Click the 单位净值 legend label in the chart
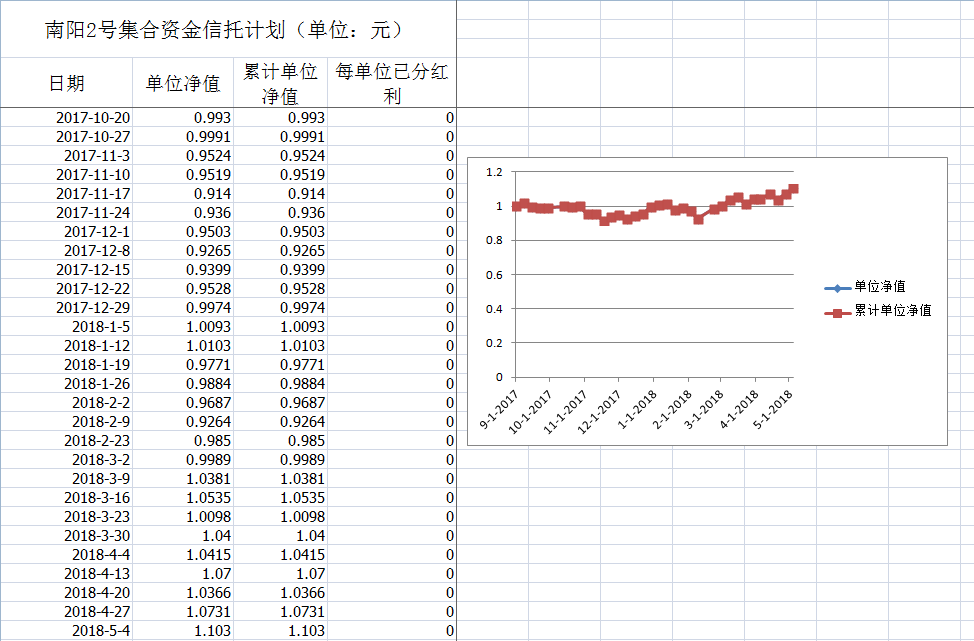This screenshot has height=641, width=974. pos(880,287)
